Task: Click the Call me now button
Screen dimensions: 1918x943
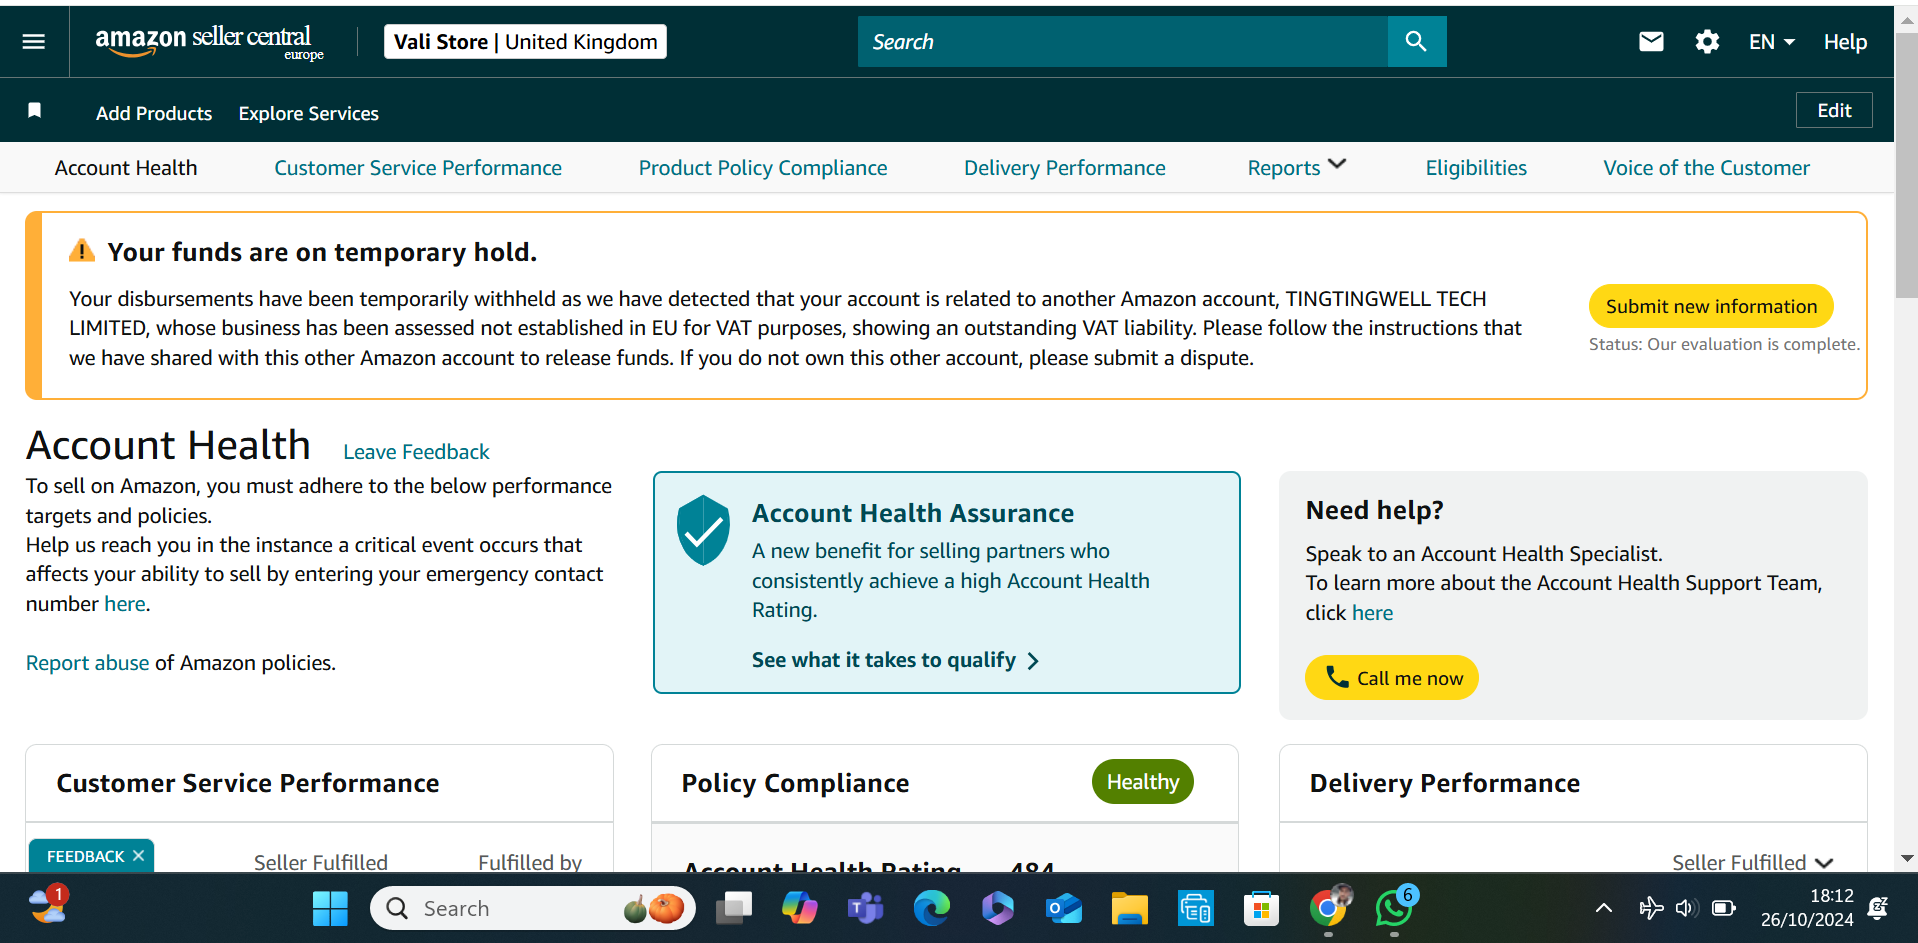Action: (1391, 677)
